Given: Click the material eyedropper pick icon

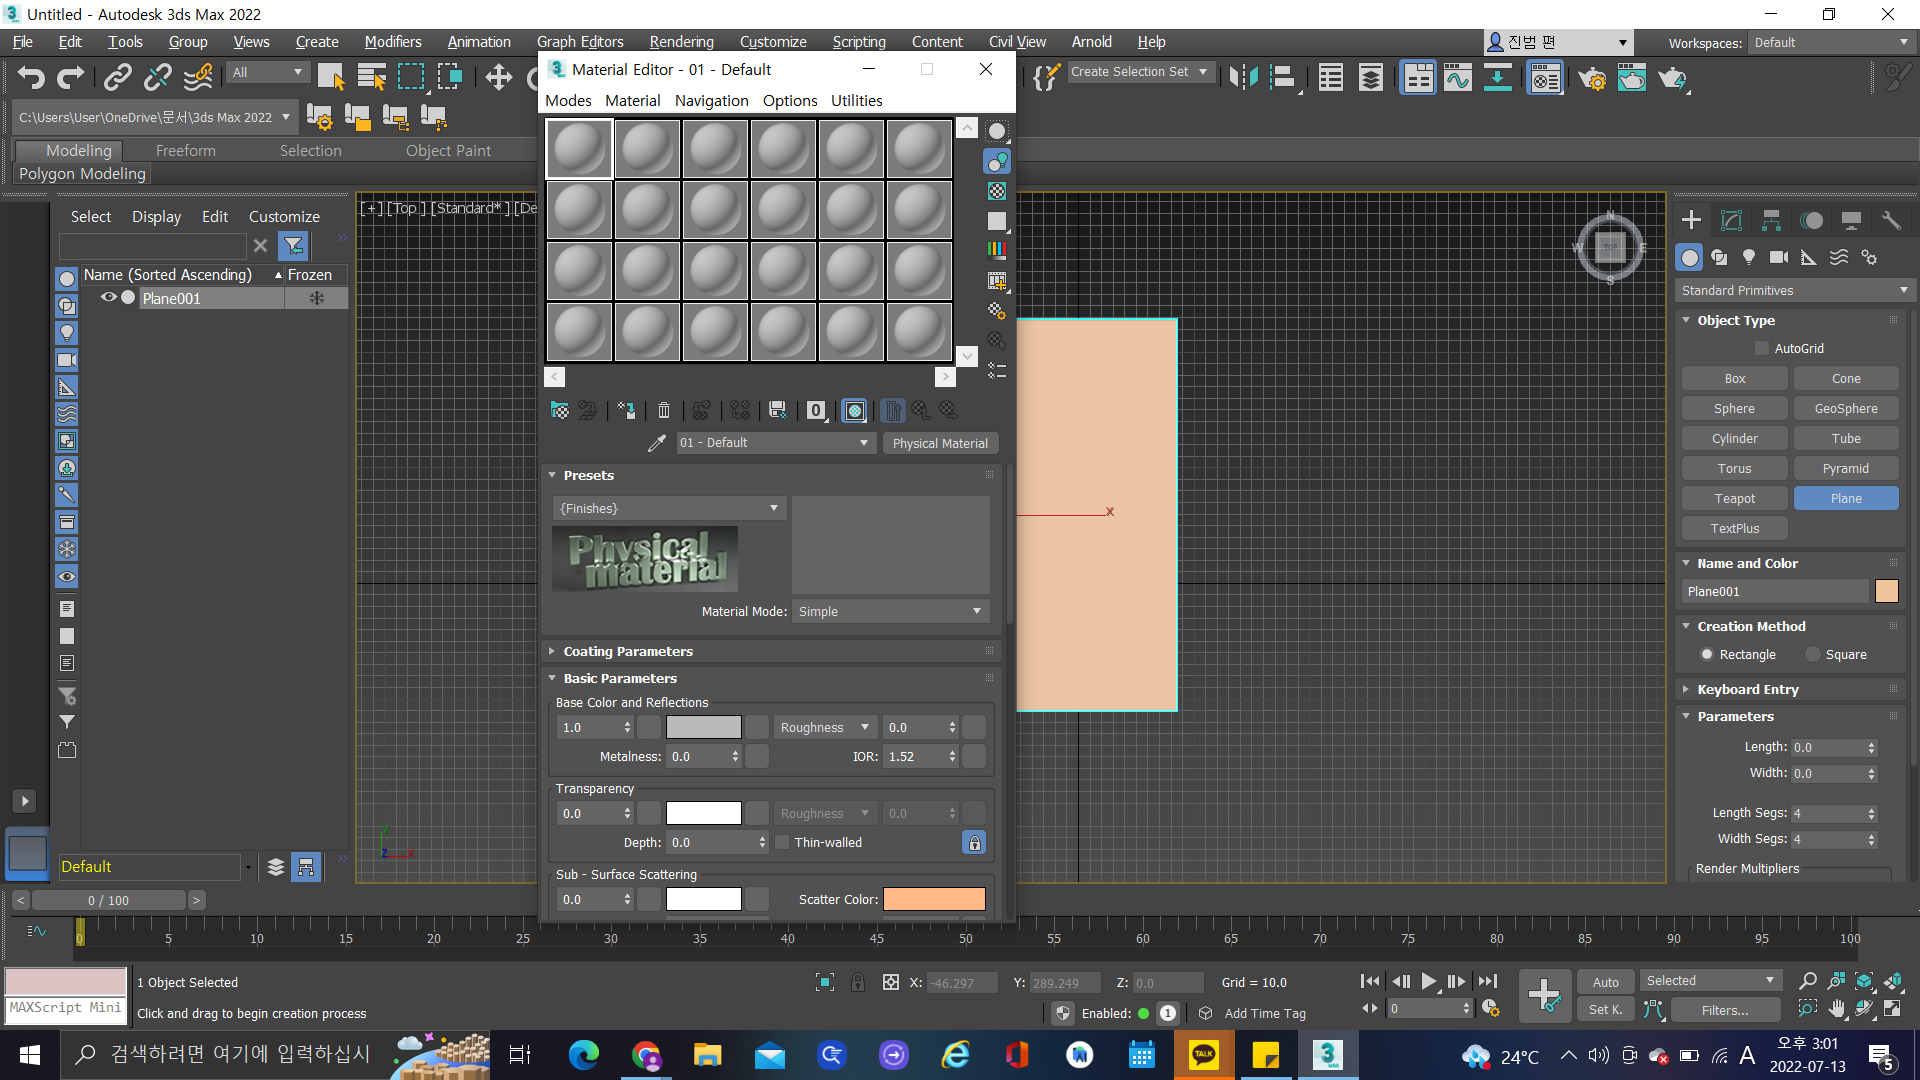Looking at the screenshot, I should 656,443.
